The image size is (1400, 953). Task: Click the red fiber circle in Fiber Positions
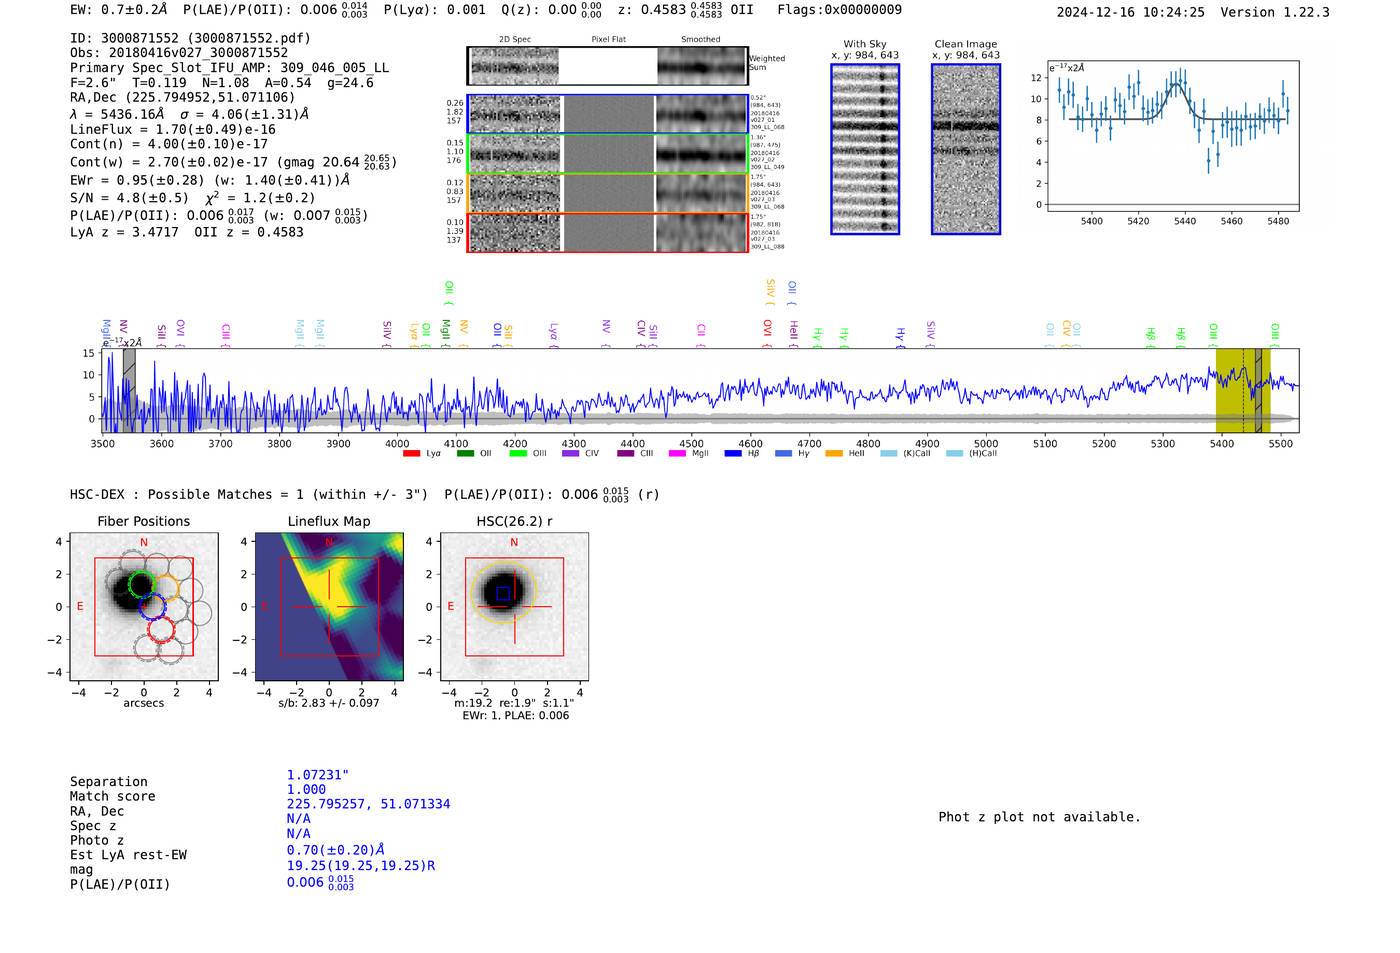(x=161, y=630)
